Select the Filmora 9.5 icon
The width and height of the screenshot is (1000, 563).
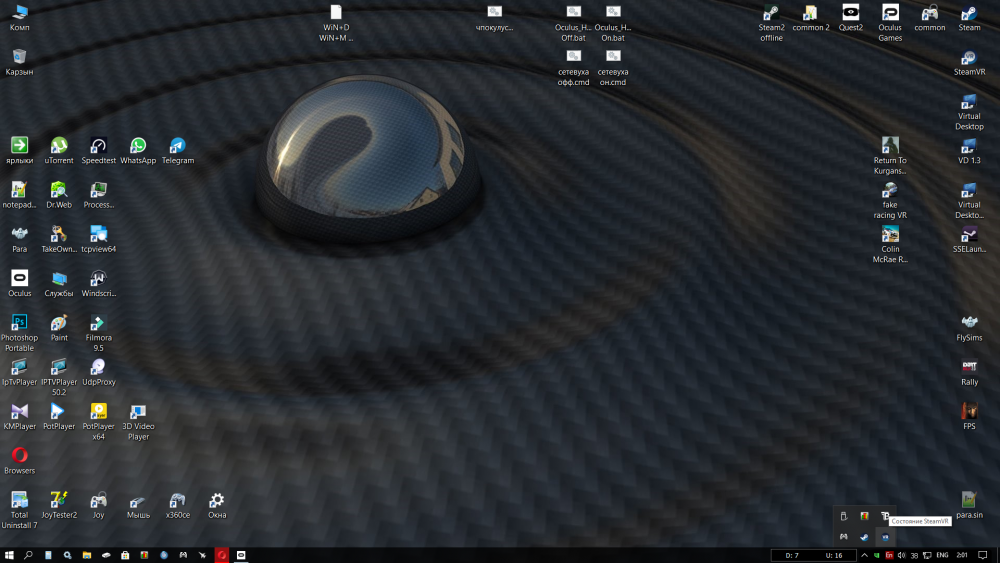98,333
